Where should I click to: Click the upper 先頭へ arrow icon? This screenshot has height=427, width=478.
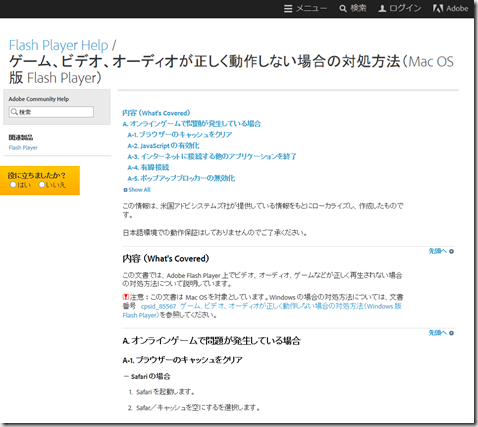(451, 251)
